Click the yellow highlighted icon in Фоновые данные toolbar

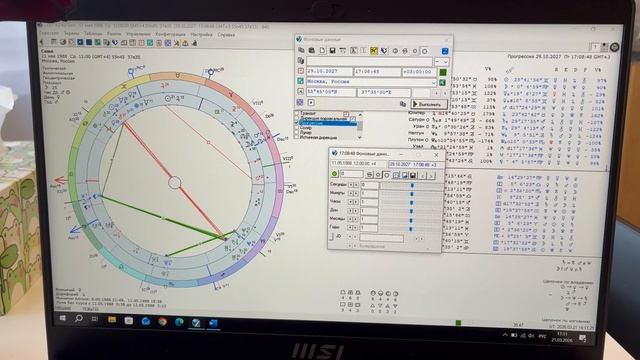click(373, 51)
